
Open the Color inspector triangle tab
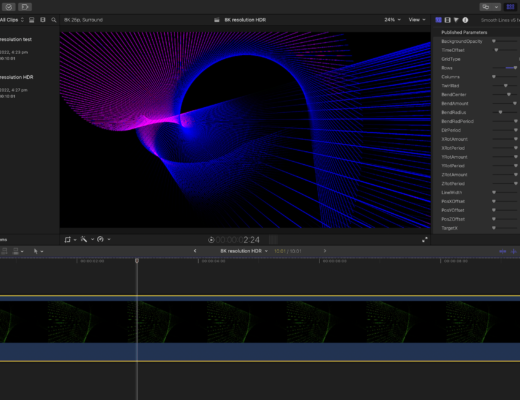[456, 20]
